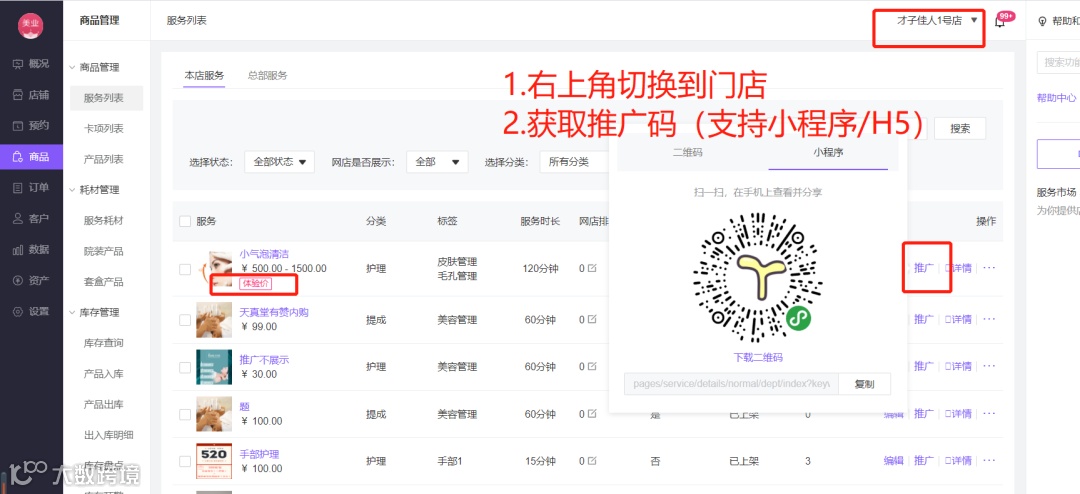Screen dimensions: 1080x494
Task: Open 库存查询 in the secondary menu
Action: point(103,343)
